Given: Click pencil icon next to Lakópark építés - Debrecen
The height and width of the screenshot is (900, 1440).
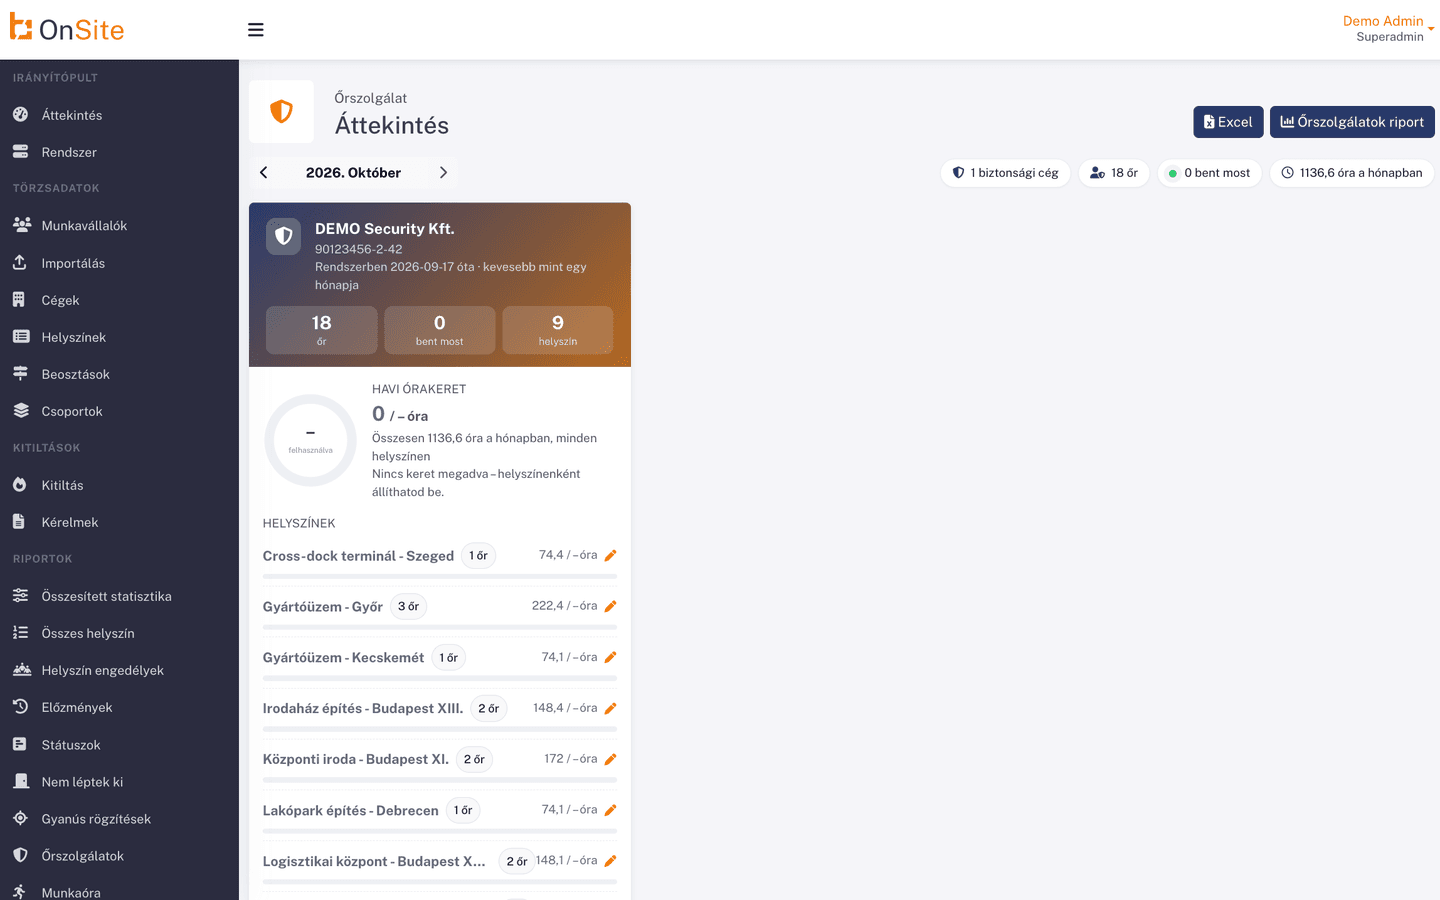Looking at the screenshot, I should (x=610, y=810).
